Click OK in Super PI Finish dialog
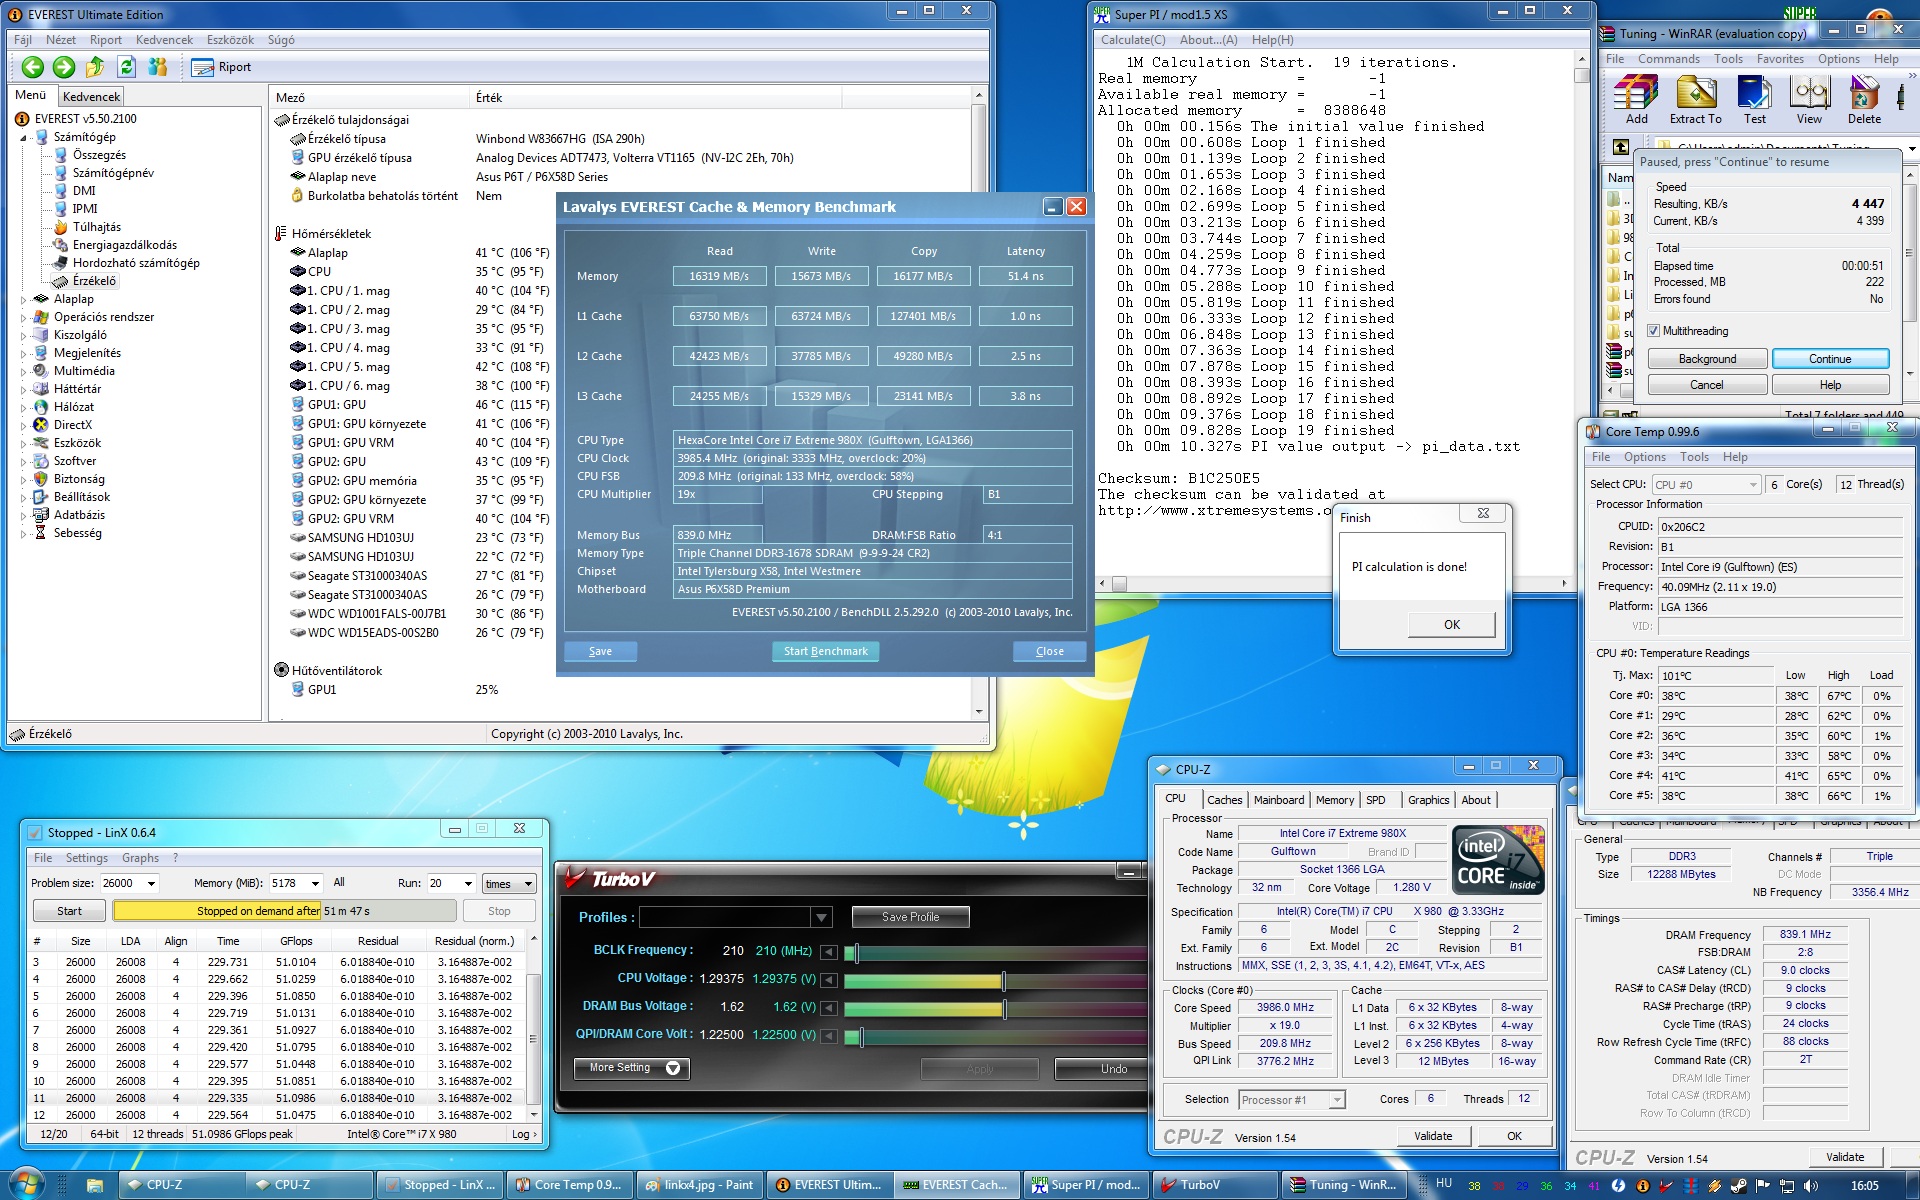The height and width of the screenshot is (1200, 1920). tap(1452, 624)
